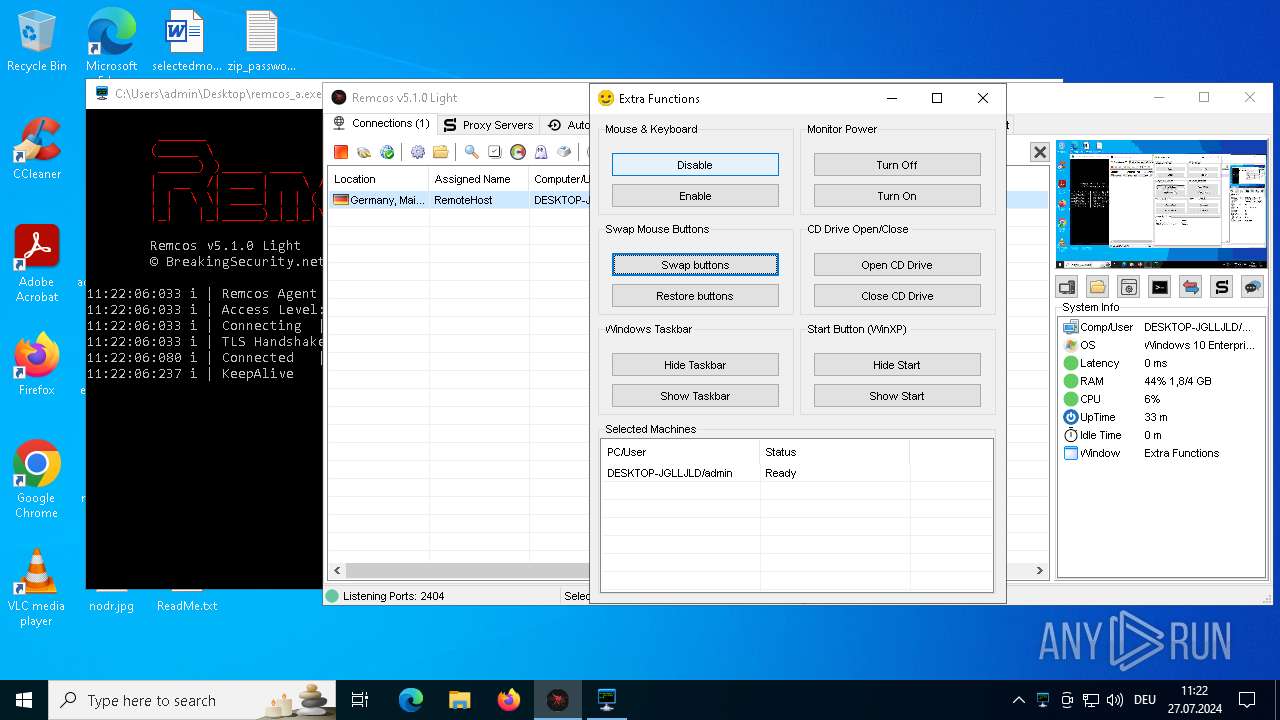Click the red stop icon in Remcos toolbar
1280x720 pixels.
(341, 152)
